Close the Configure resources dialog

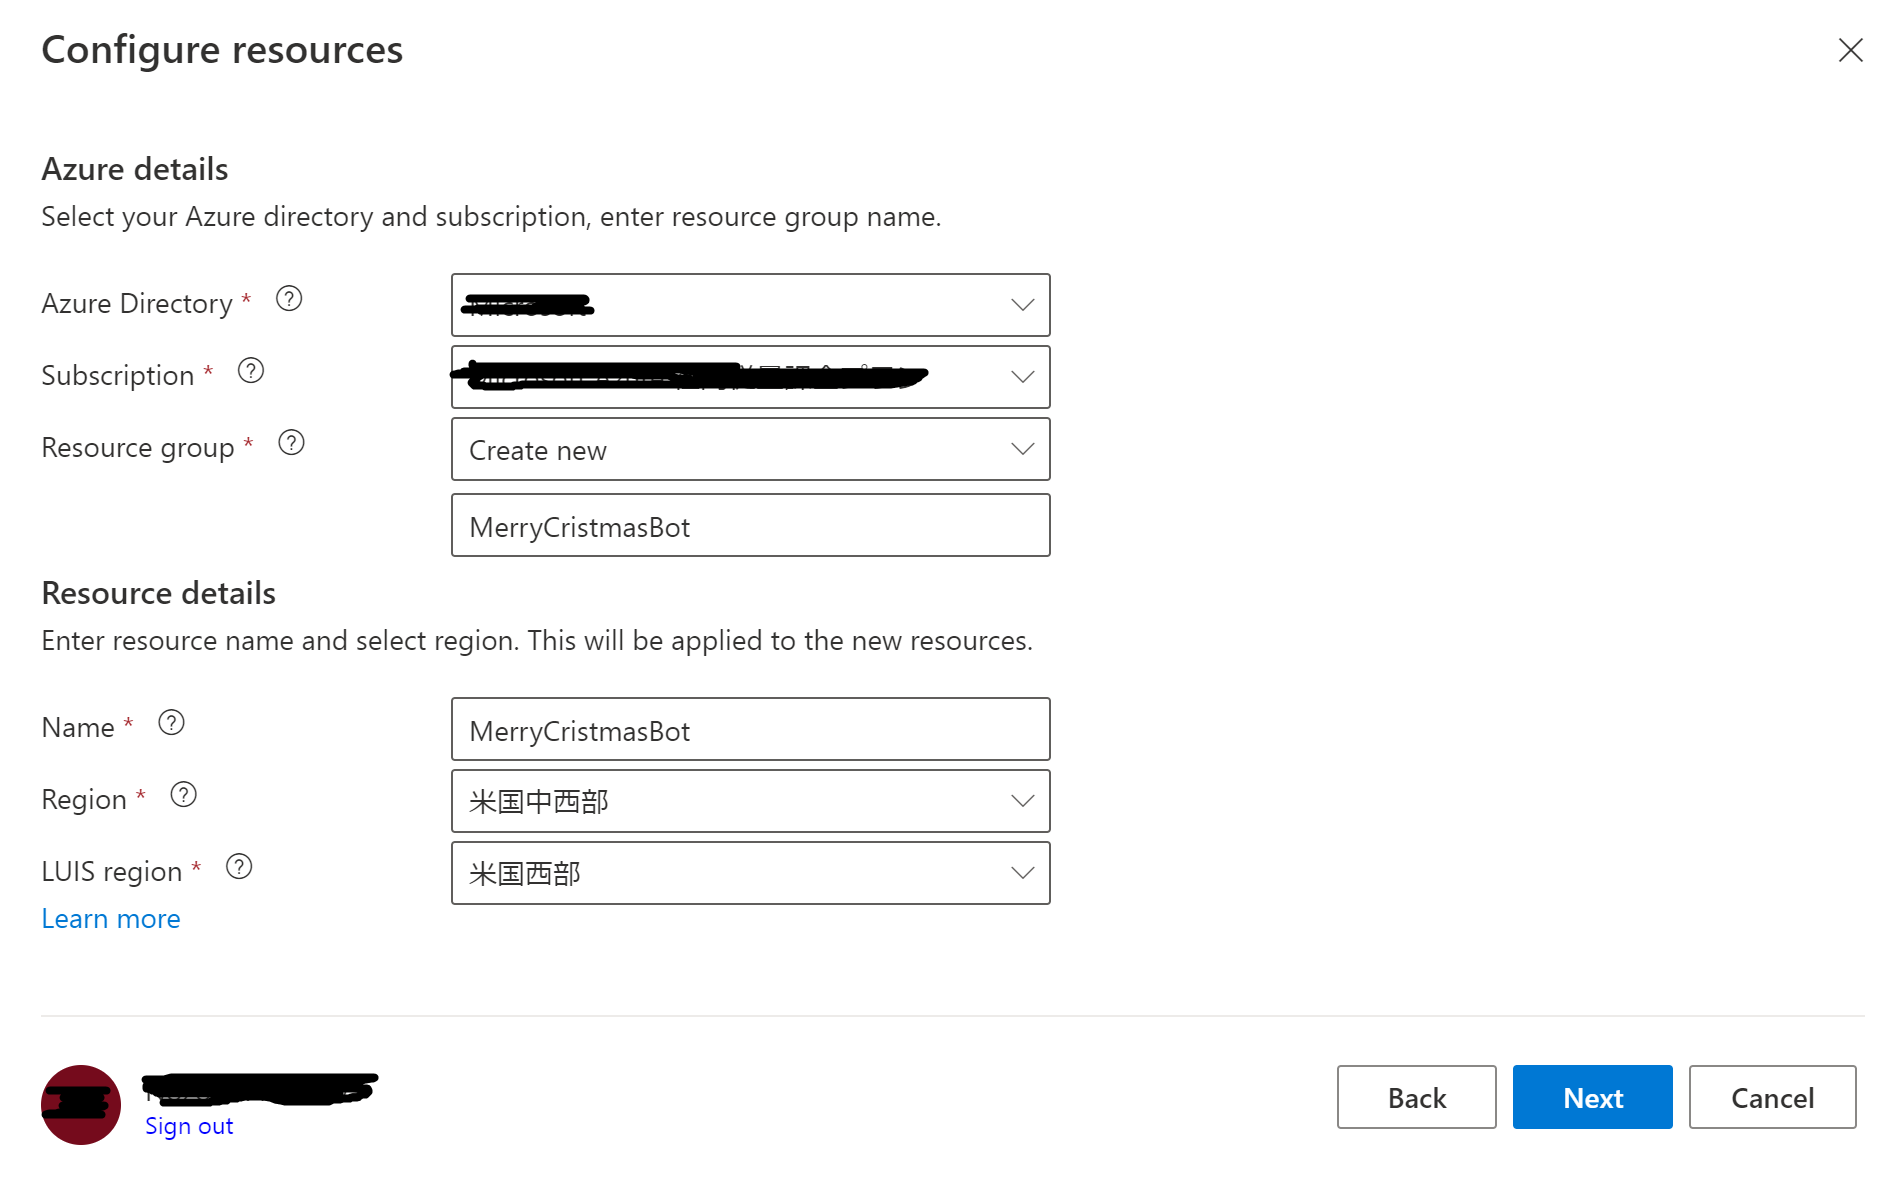1850,50
